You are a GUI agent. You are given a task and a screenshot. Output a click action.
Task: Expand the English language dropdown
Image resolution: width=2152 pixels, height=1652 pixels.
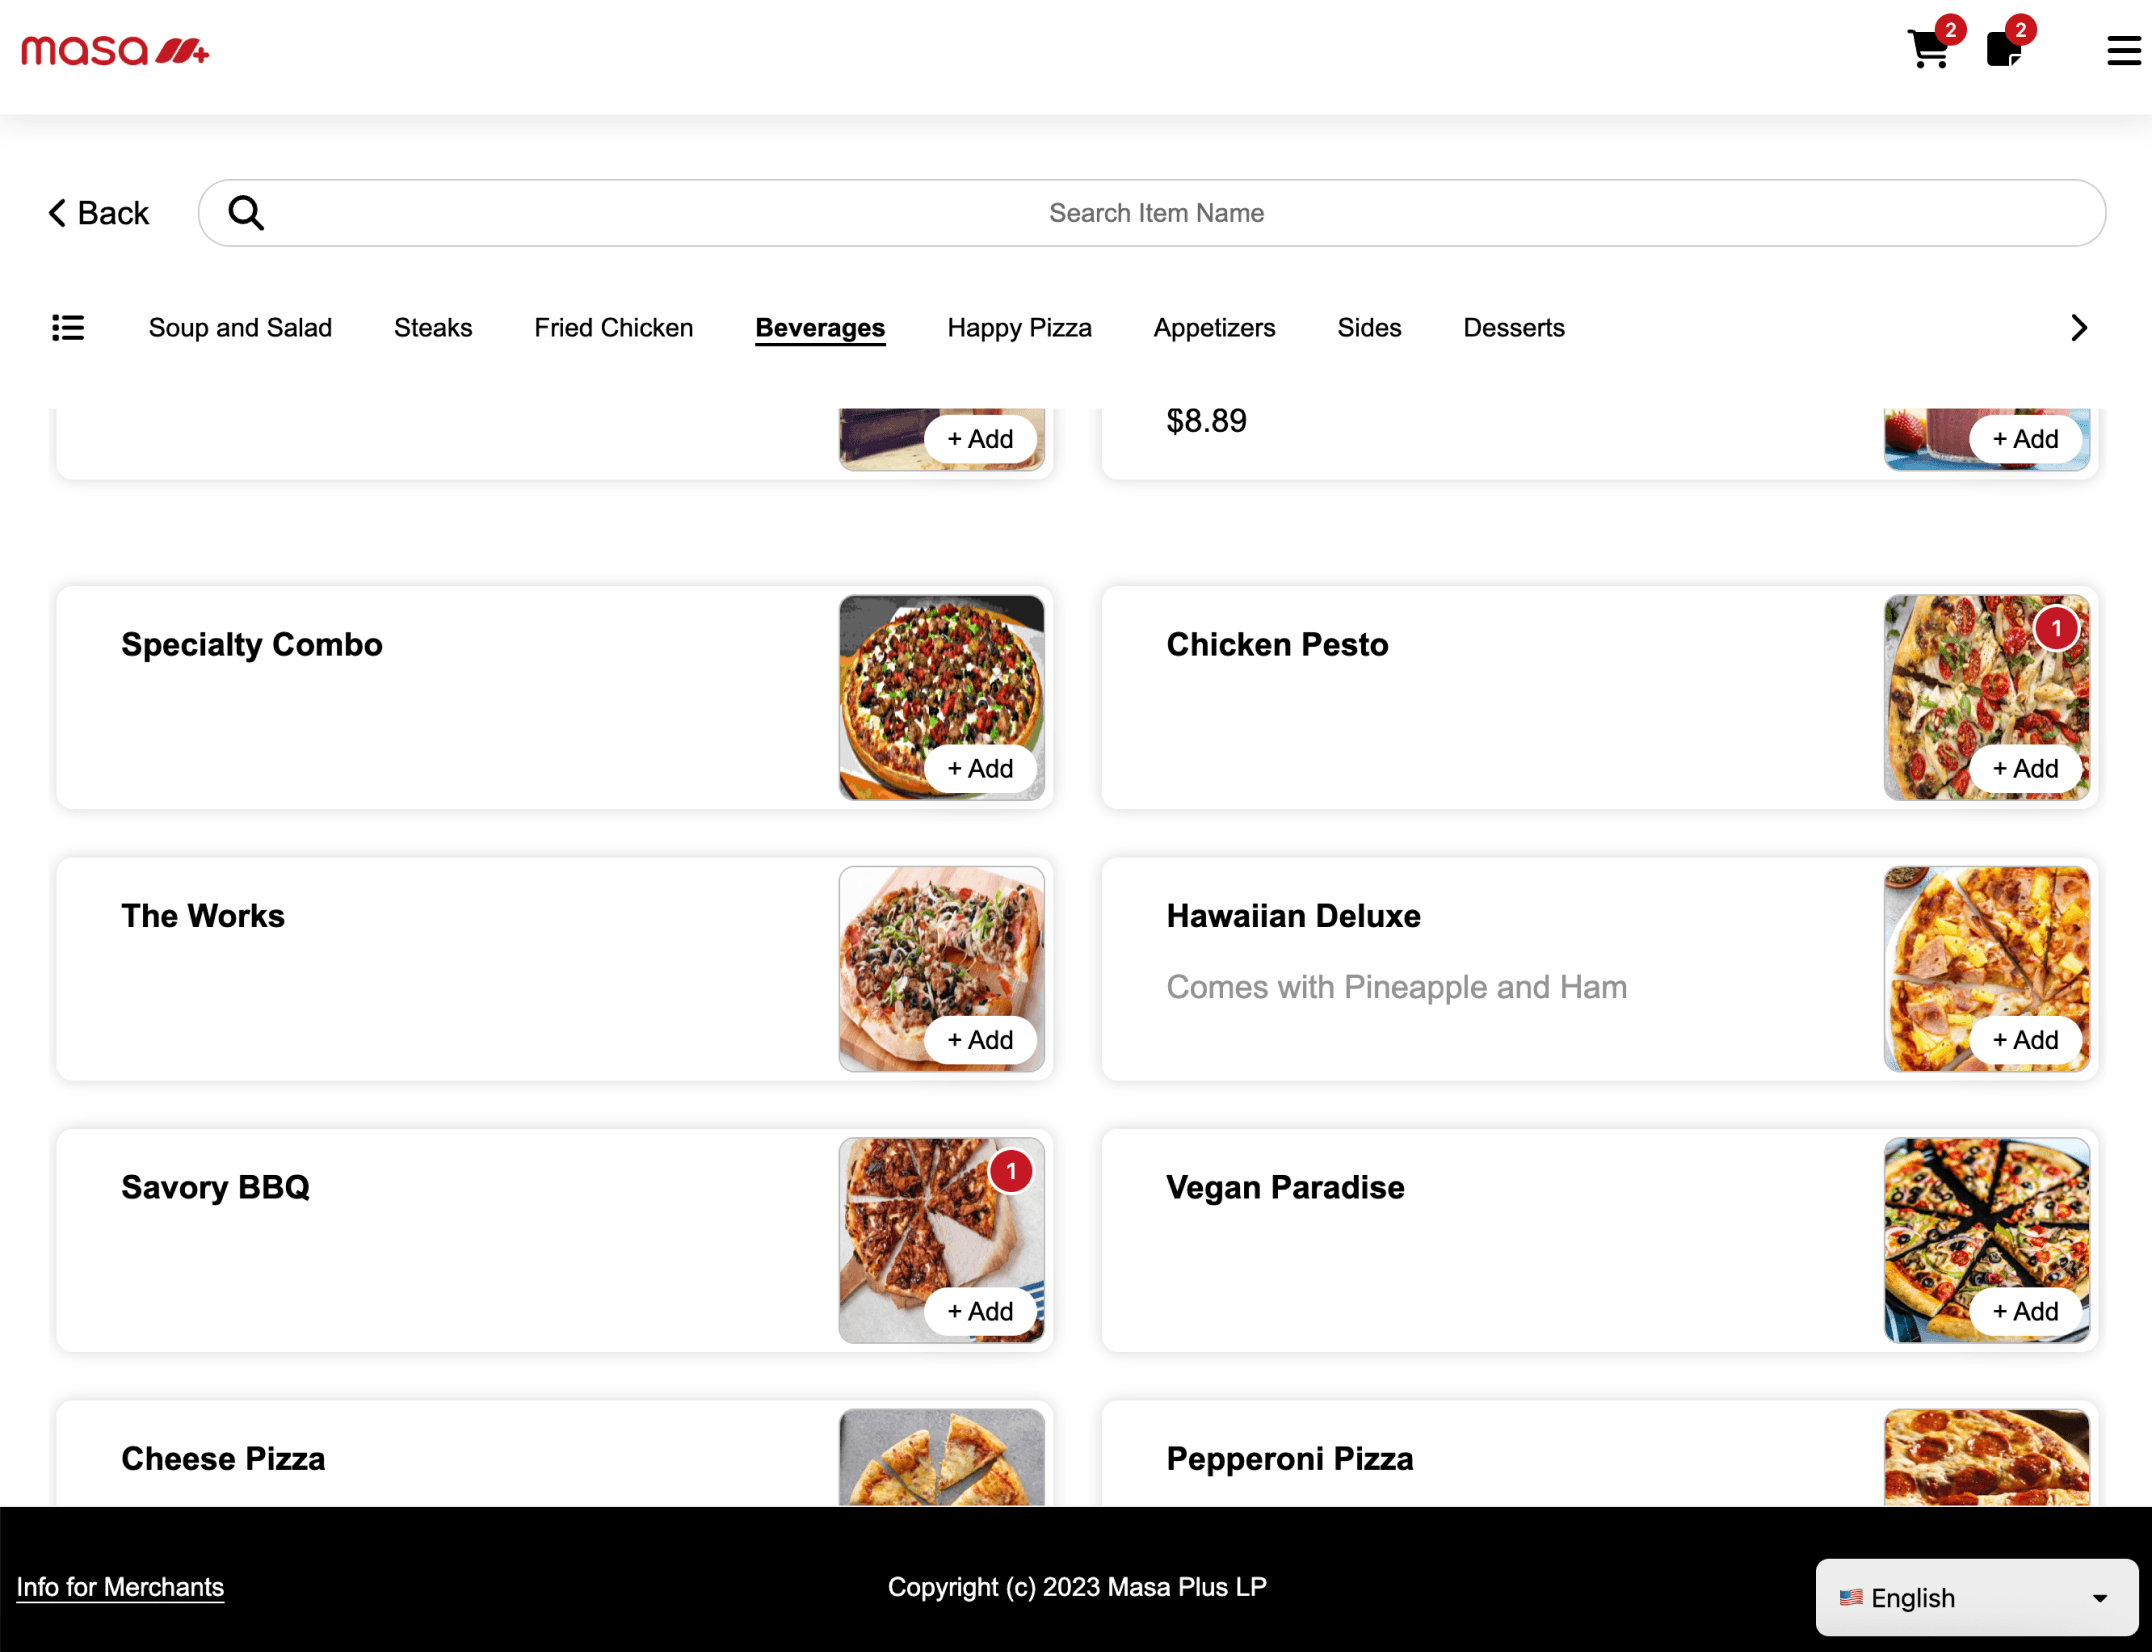pos(1976,1597)
